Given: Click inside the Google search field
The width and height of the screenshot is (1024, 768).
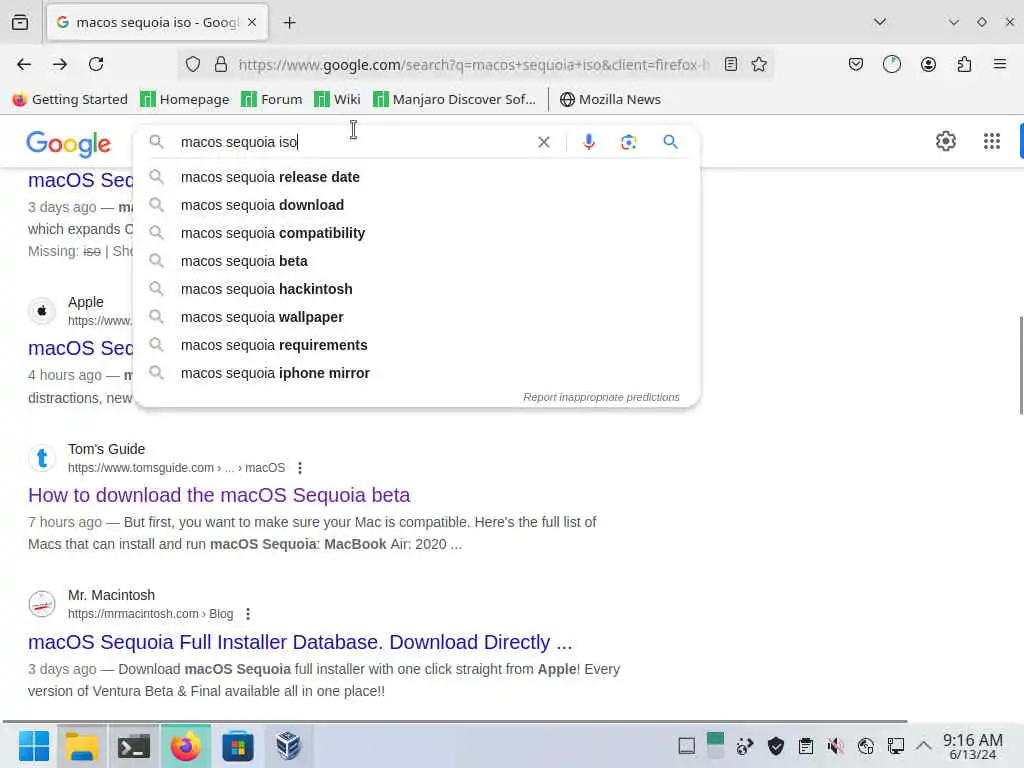Looking at the screenshot, I should click(353, 142).
